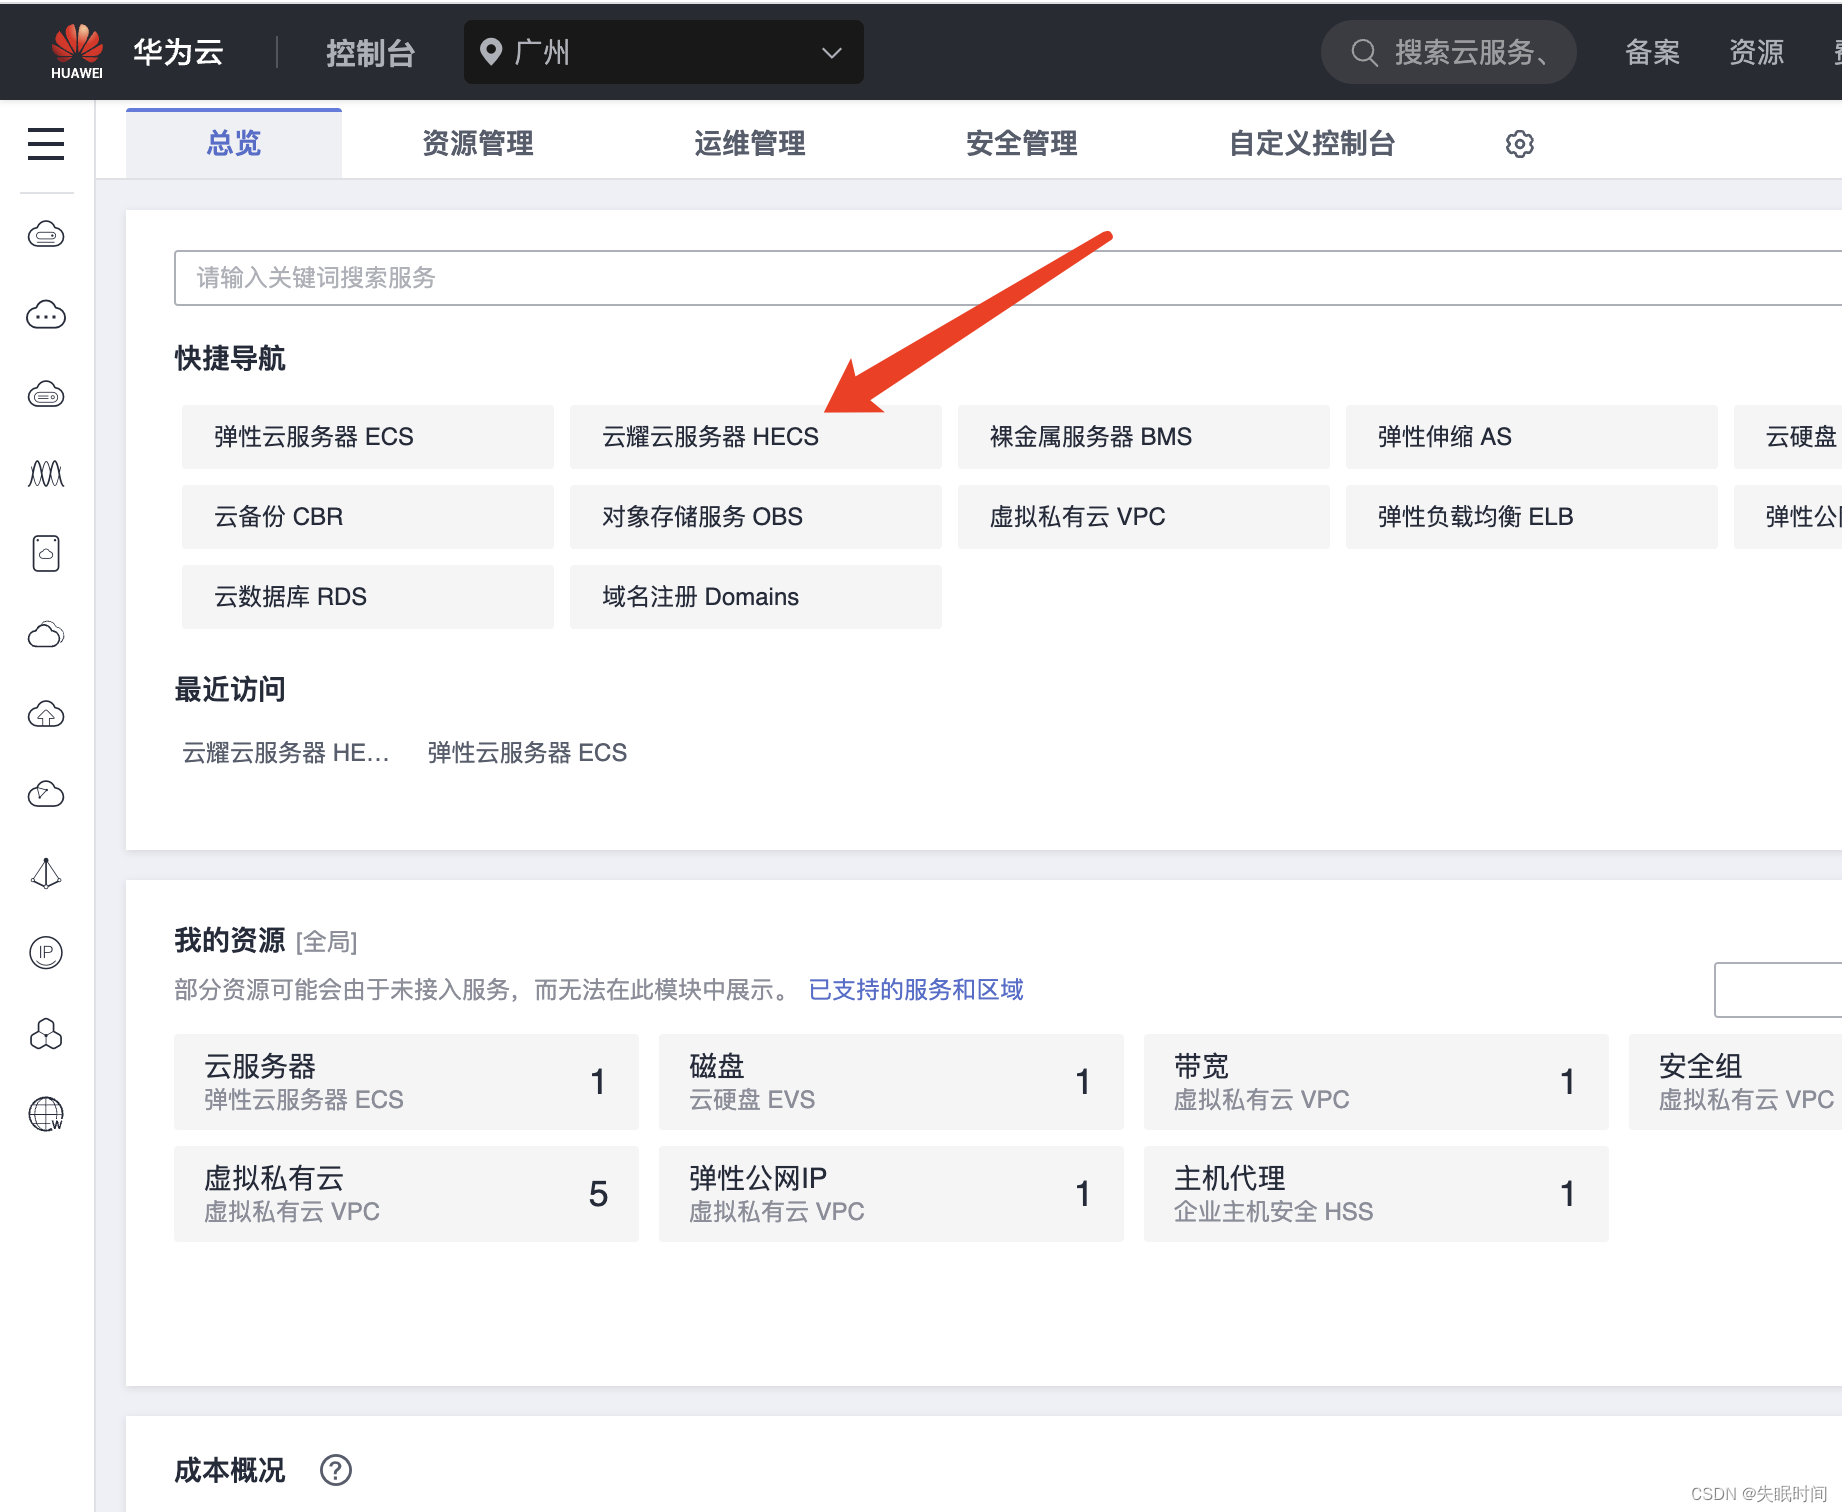This screenshot has height=1512, width=1842.
Task: Open 域名注册 Domains quick link
Action: (756, 597)
